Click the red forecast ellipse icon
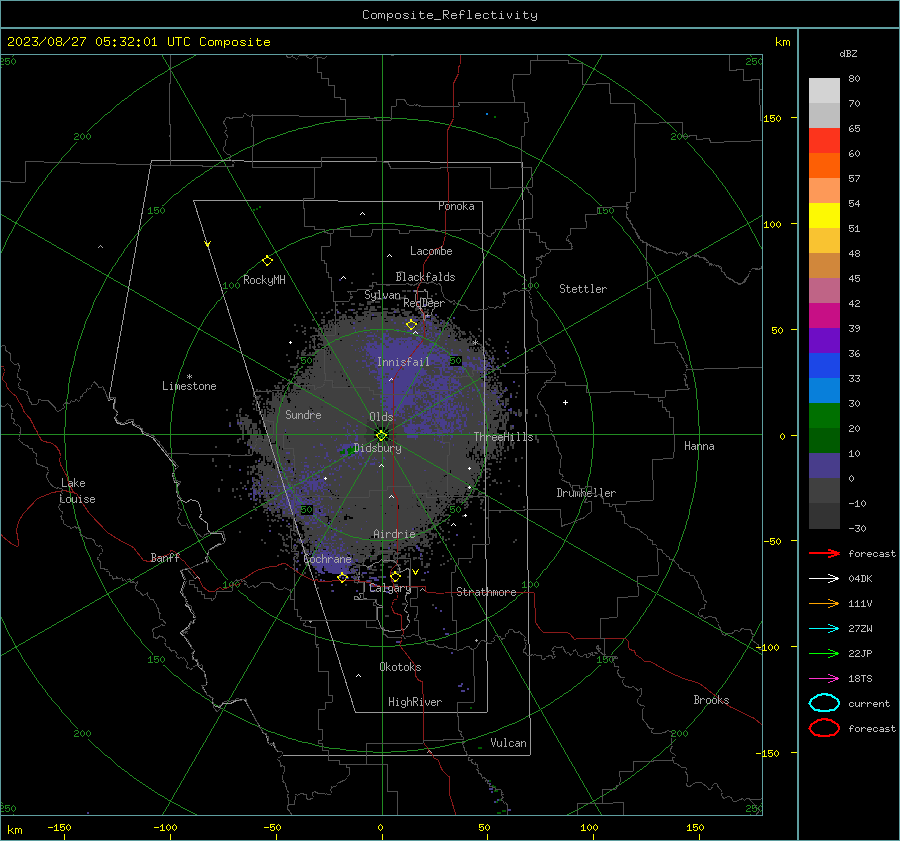Image resolution: width=900 pixels, height=841 pixels. (x=824, y=728)
